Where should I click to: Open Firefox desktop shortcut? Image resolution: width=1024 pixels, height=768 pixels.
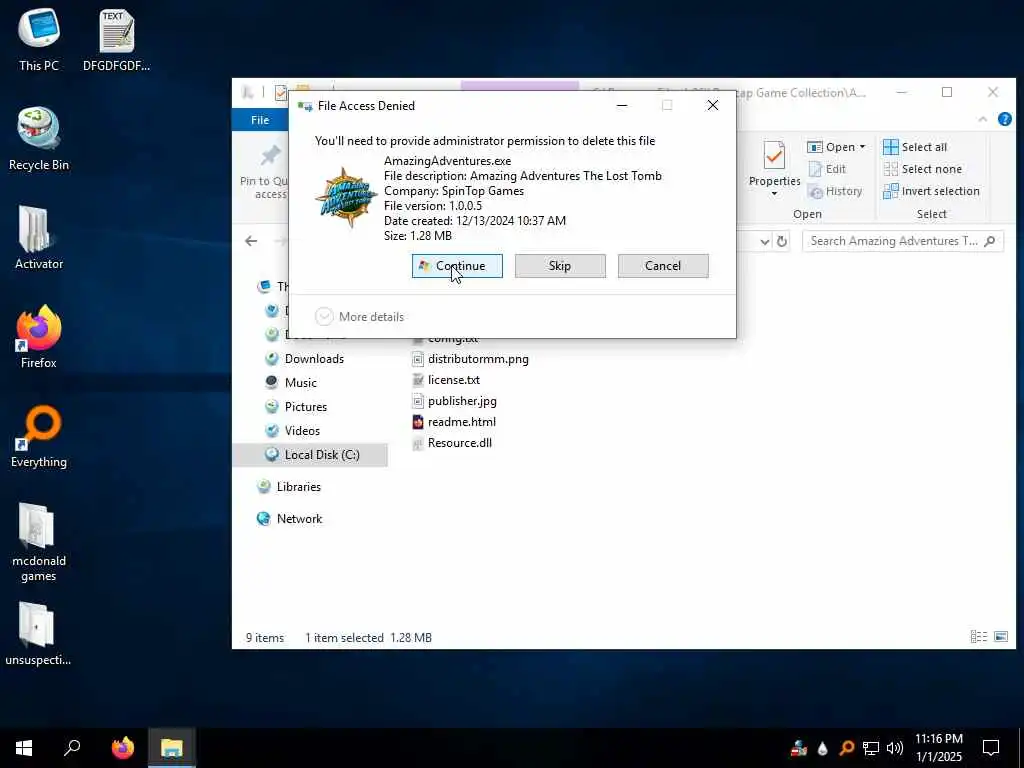pos(39,337)
